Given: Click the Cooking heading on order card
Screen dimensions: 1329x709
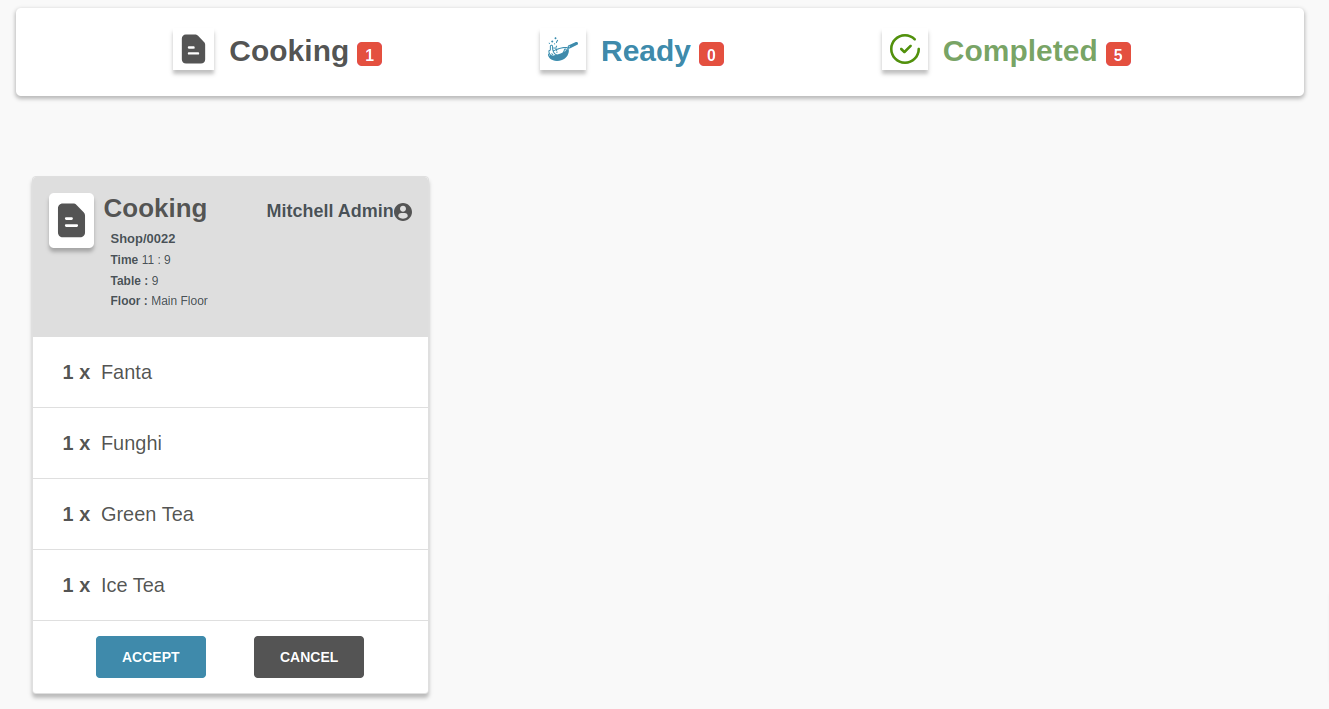Looking at the screenshot, I should coord(155,208).
